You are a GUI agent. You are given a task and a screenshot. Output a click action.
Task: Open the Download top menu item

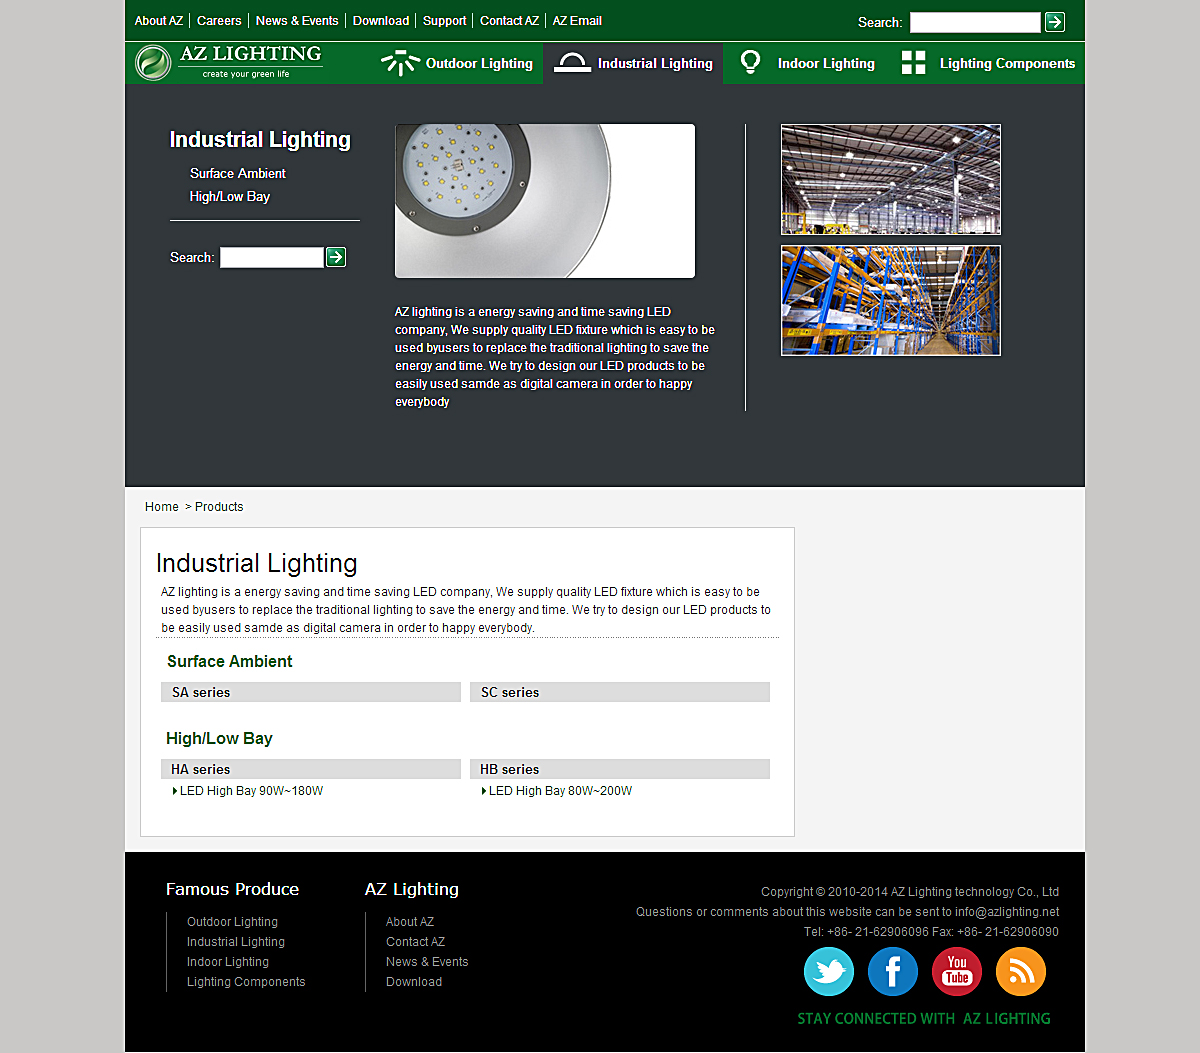(381, 21)
